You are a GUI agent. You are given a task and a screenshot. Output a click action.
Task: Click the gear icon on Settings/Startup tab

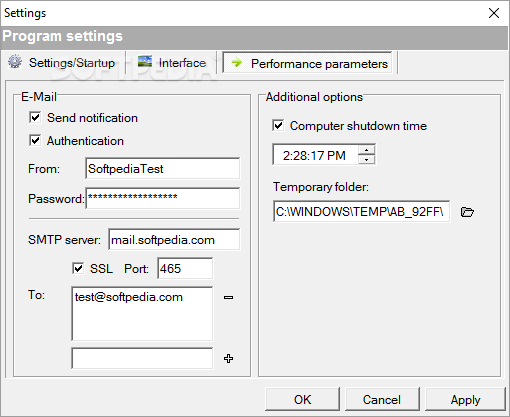15,62
